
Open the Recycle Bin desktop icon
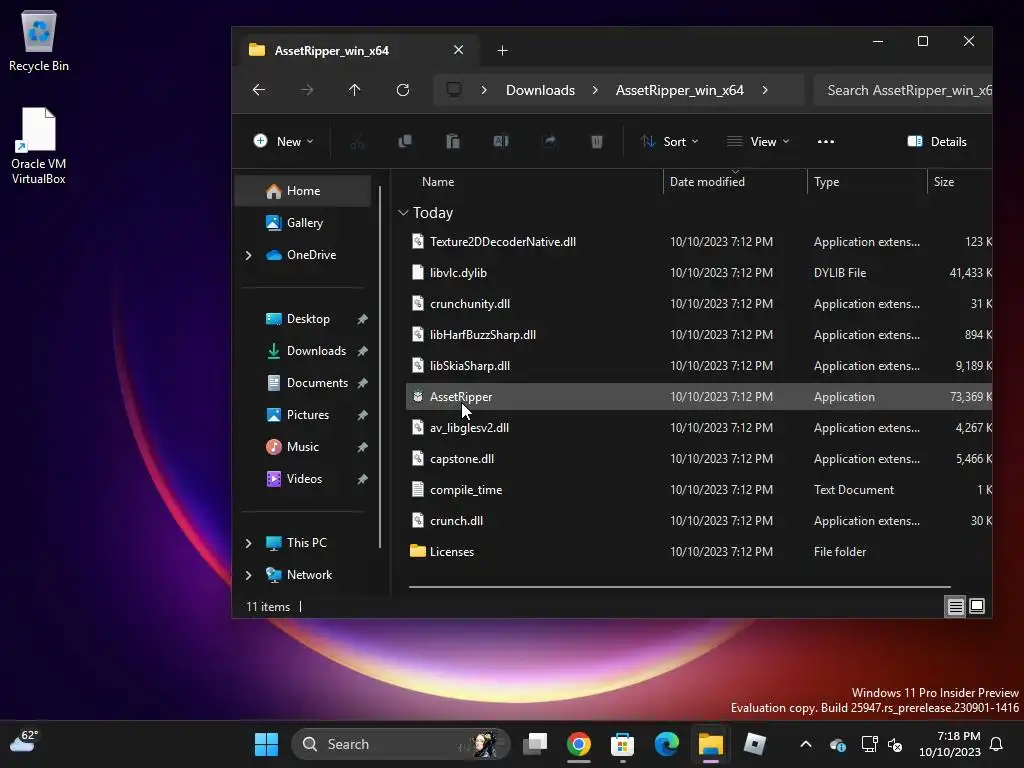point(39,41)
